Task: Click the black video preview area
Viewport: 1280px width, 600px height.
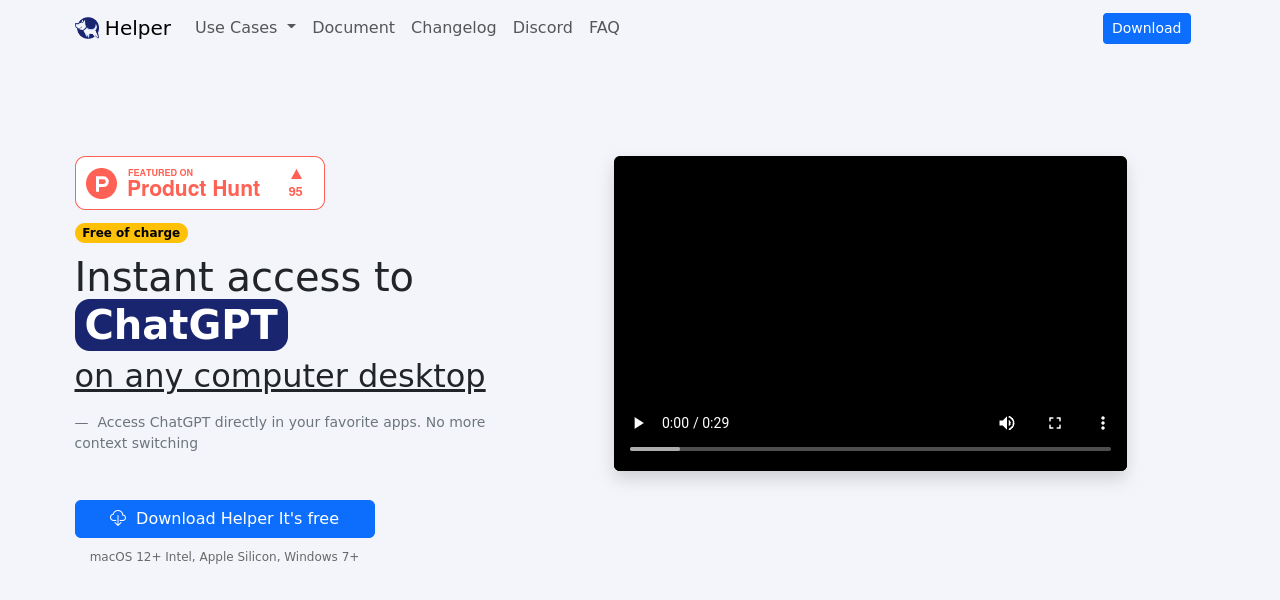Action: [x=870, y=280]
